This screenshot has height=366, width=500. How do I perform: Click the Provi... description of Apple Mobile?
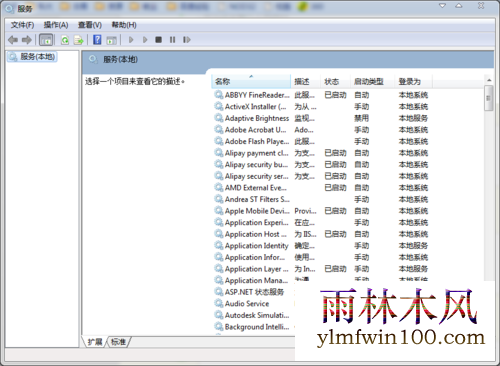pyautogui.click(x=305, y=211)
